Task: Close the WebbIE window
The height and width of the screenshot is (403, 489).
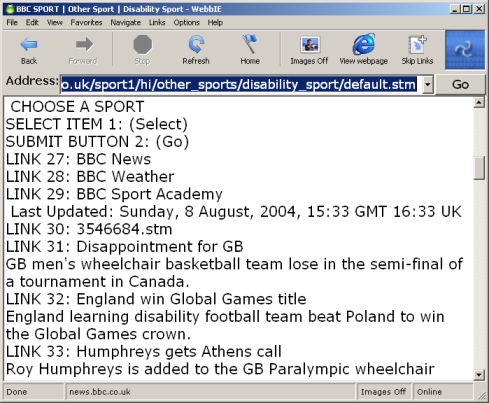Action: click(x=479, y=9)
